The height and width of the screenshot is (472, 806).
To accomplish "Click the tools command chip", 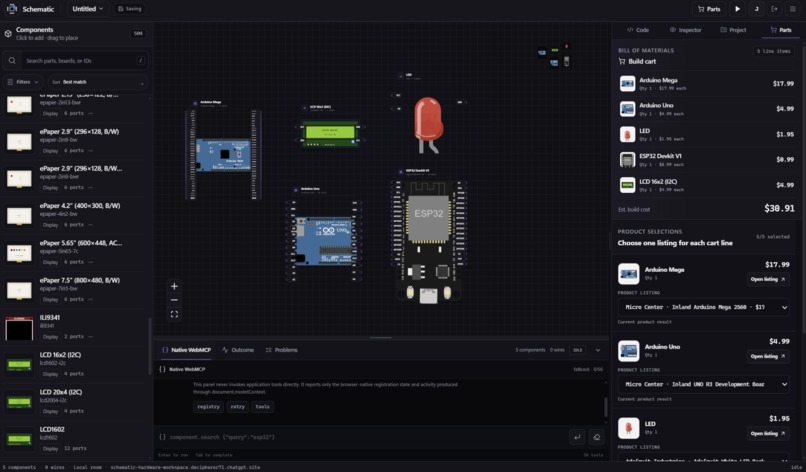I will point(262,407).
